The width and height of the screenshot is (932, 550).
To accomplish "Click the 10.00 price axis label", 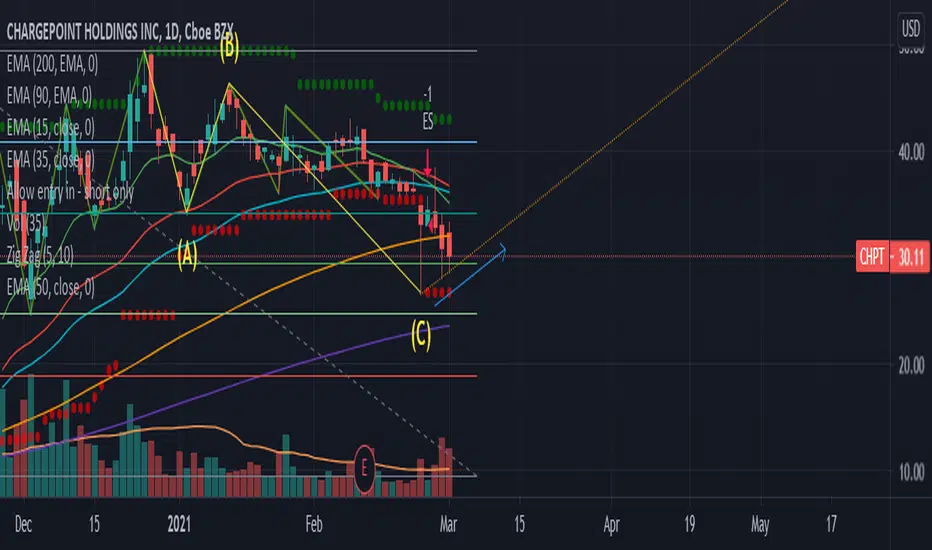I will point(911,472).
